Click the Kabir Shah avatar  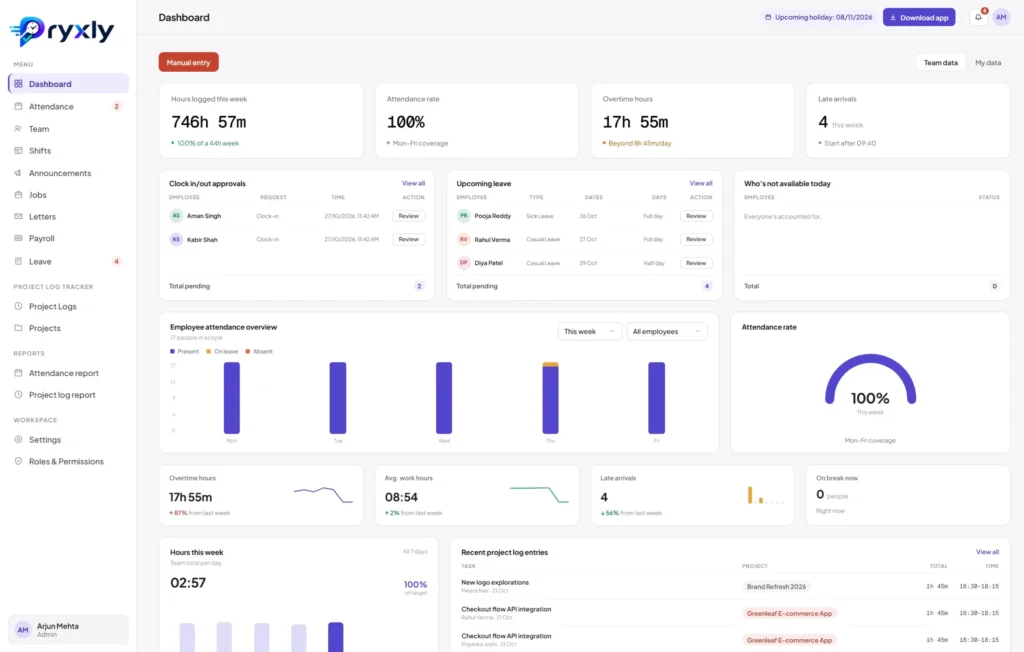point(176,239)
